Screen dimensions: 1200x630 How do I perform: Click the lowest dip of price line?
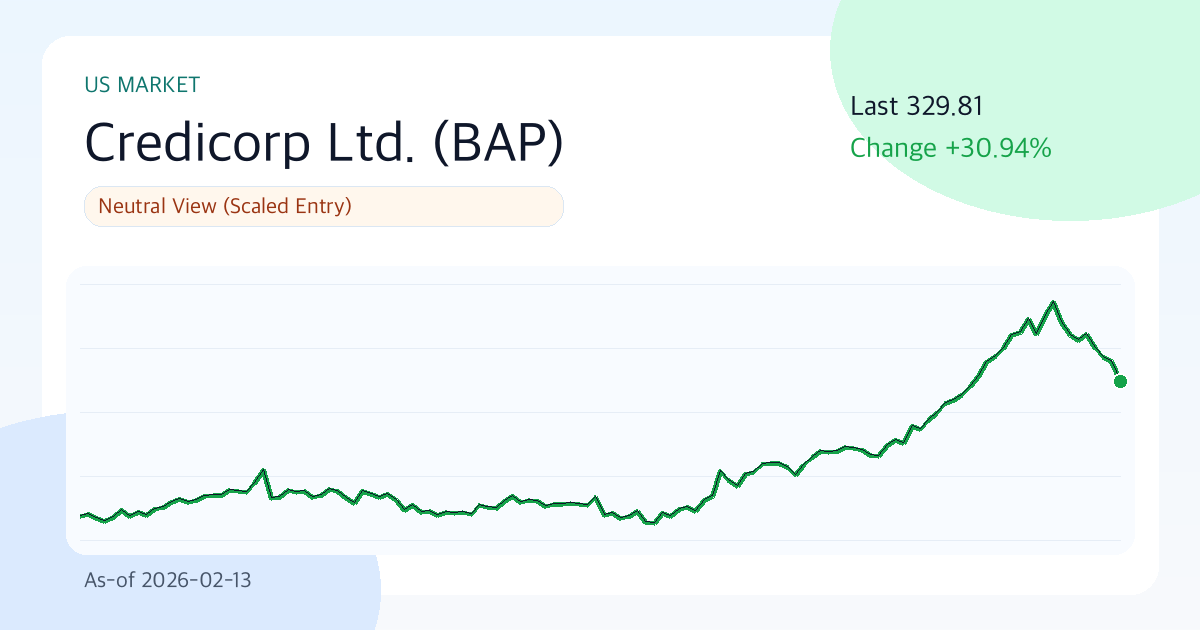(651, 522)
